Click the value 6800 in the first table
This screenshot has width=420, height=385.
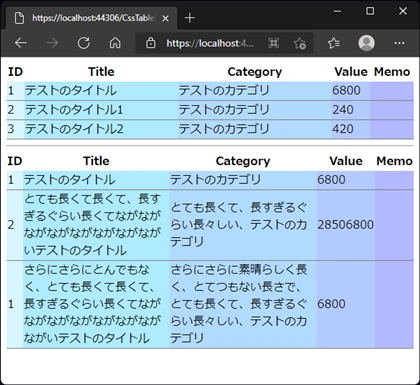coord(346,90)
